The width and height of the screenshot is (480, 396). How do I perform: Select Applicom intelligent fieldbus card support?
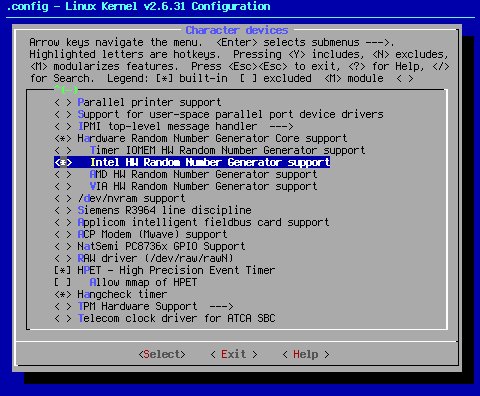click(x=203, y=222)
